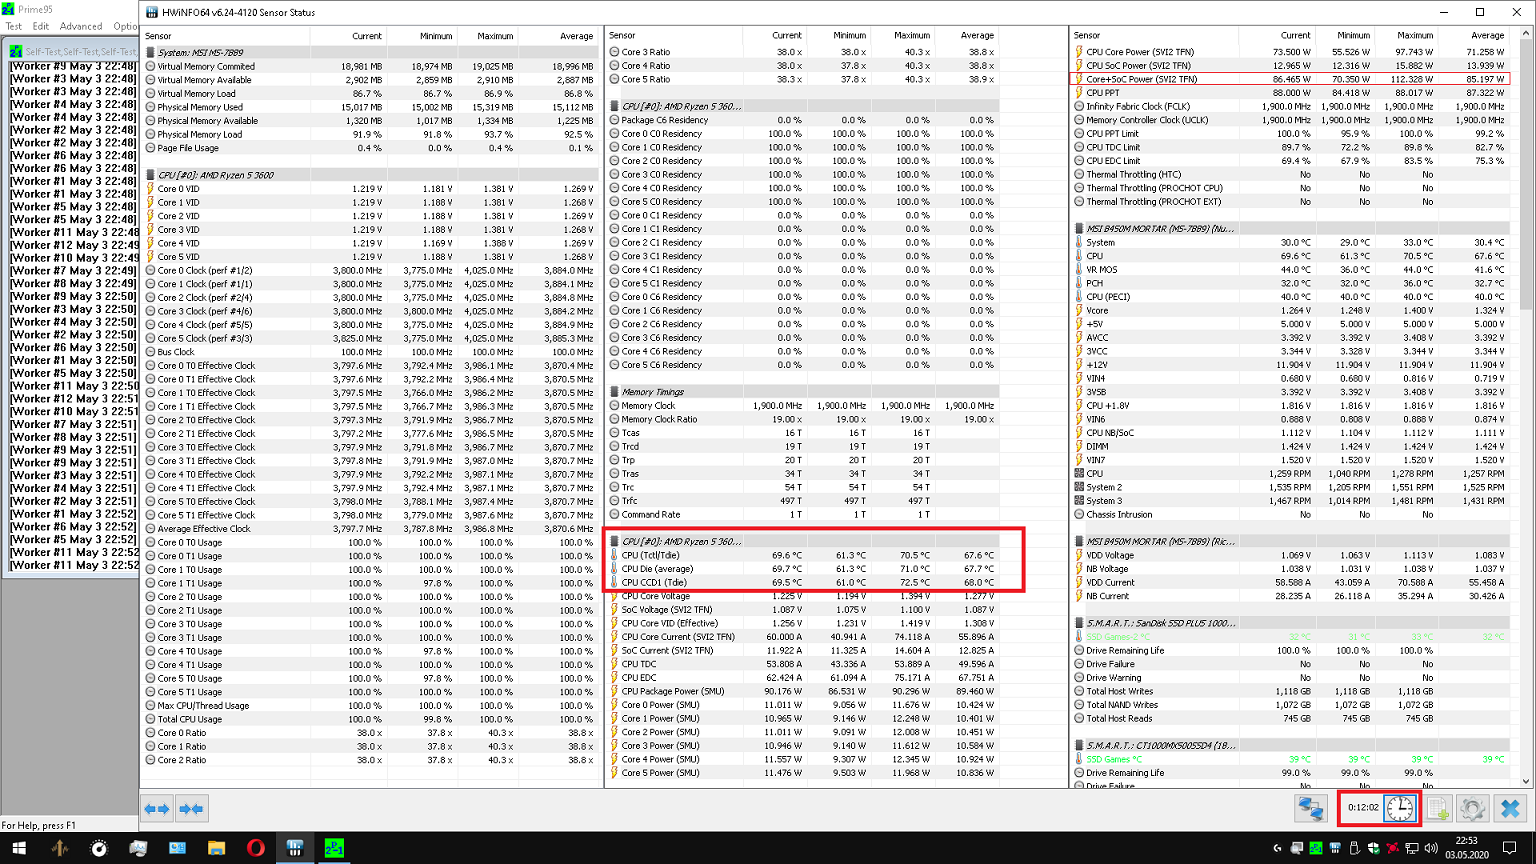Screen dimensions: 1536x864
Task: Open HWiNFO sensor settings gear icon
Action: (x=1472, y=808)
